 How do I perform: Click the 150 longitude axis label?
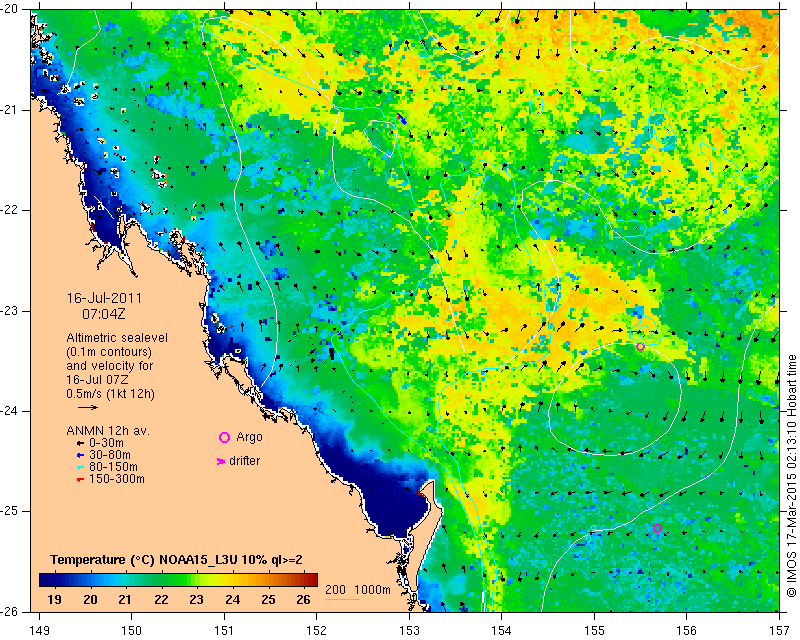click(x=132, y=631)
